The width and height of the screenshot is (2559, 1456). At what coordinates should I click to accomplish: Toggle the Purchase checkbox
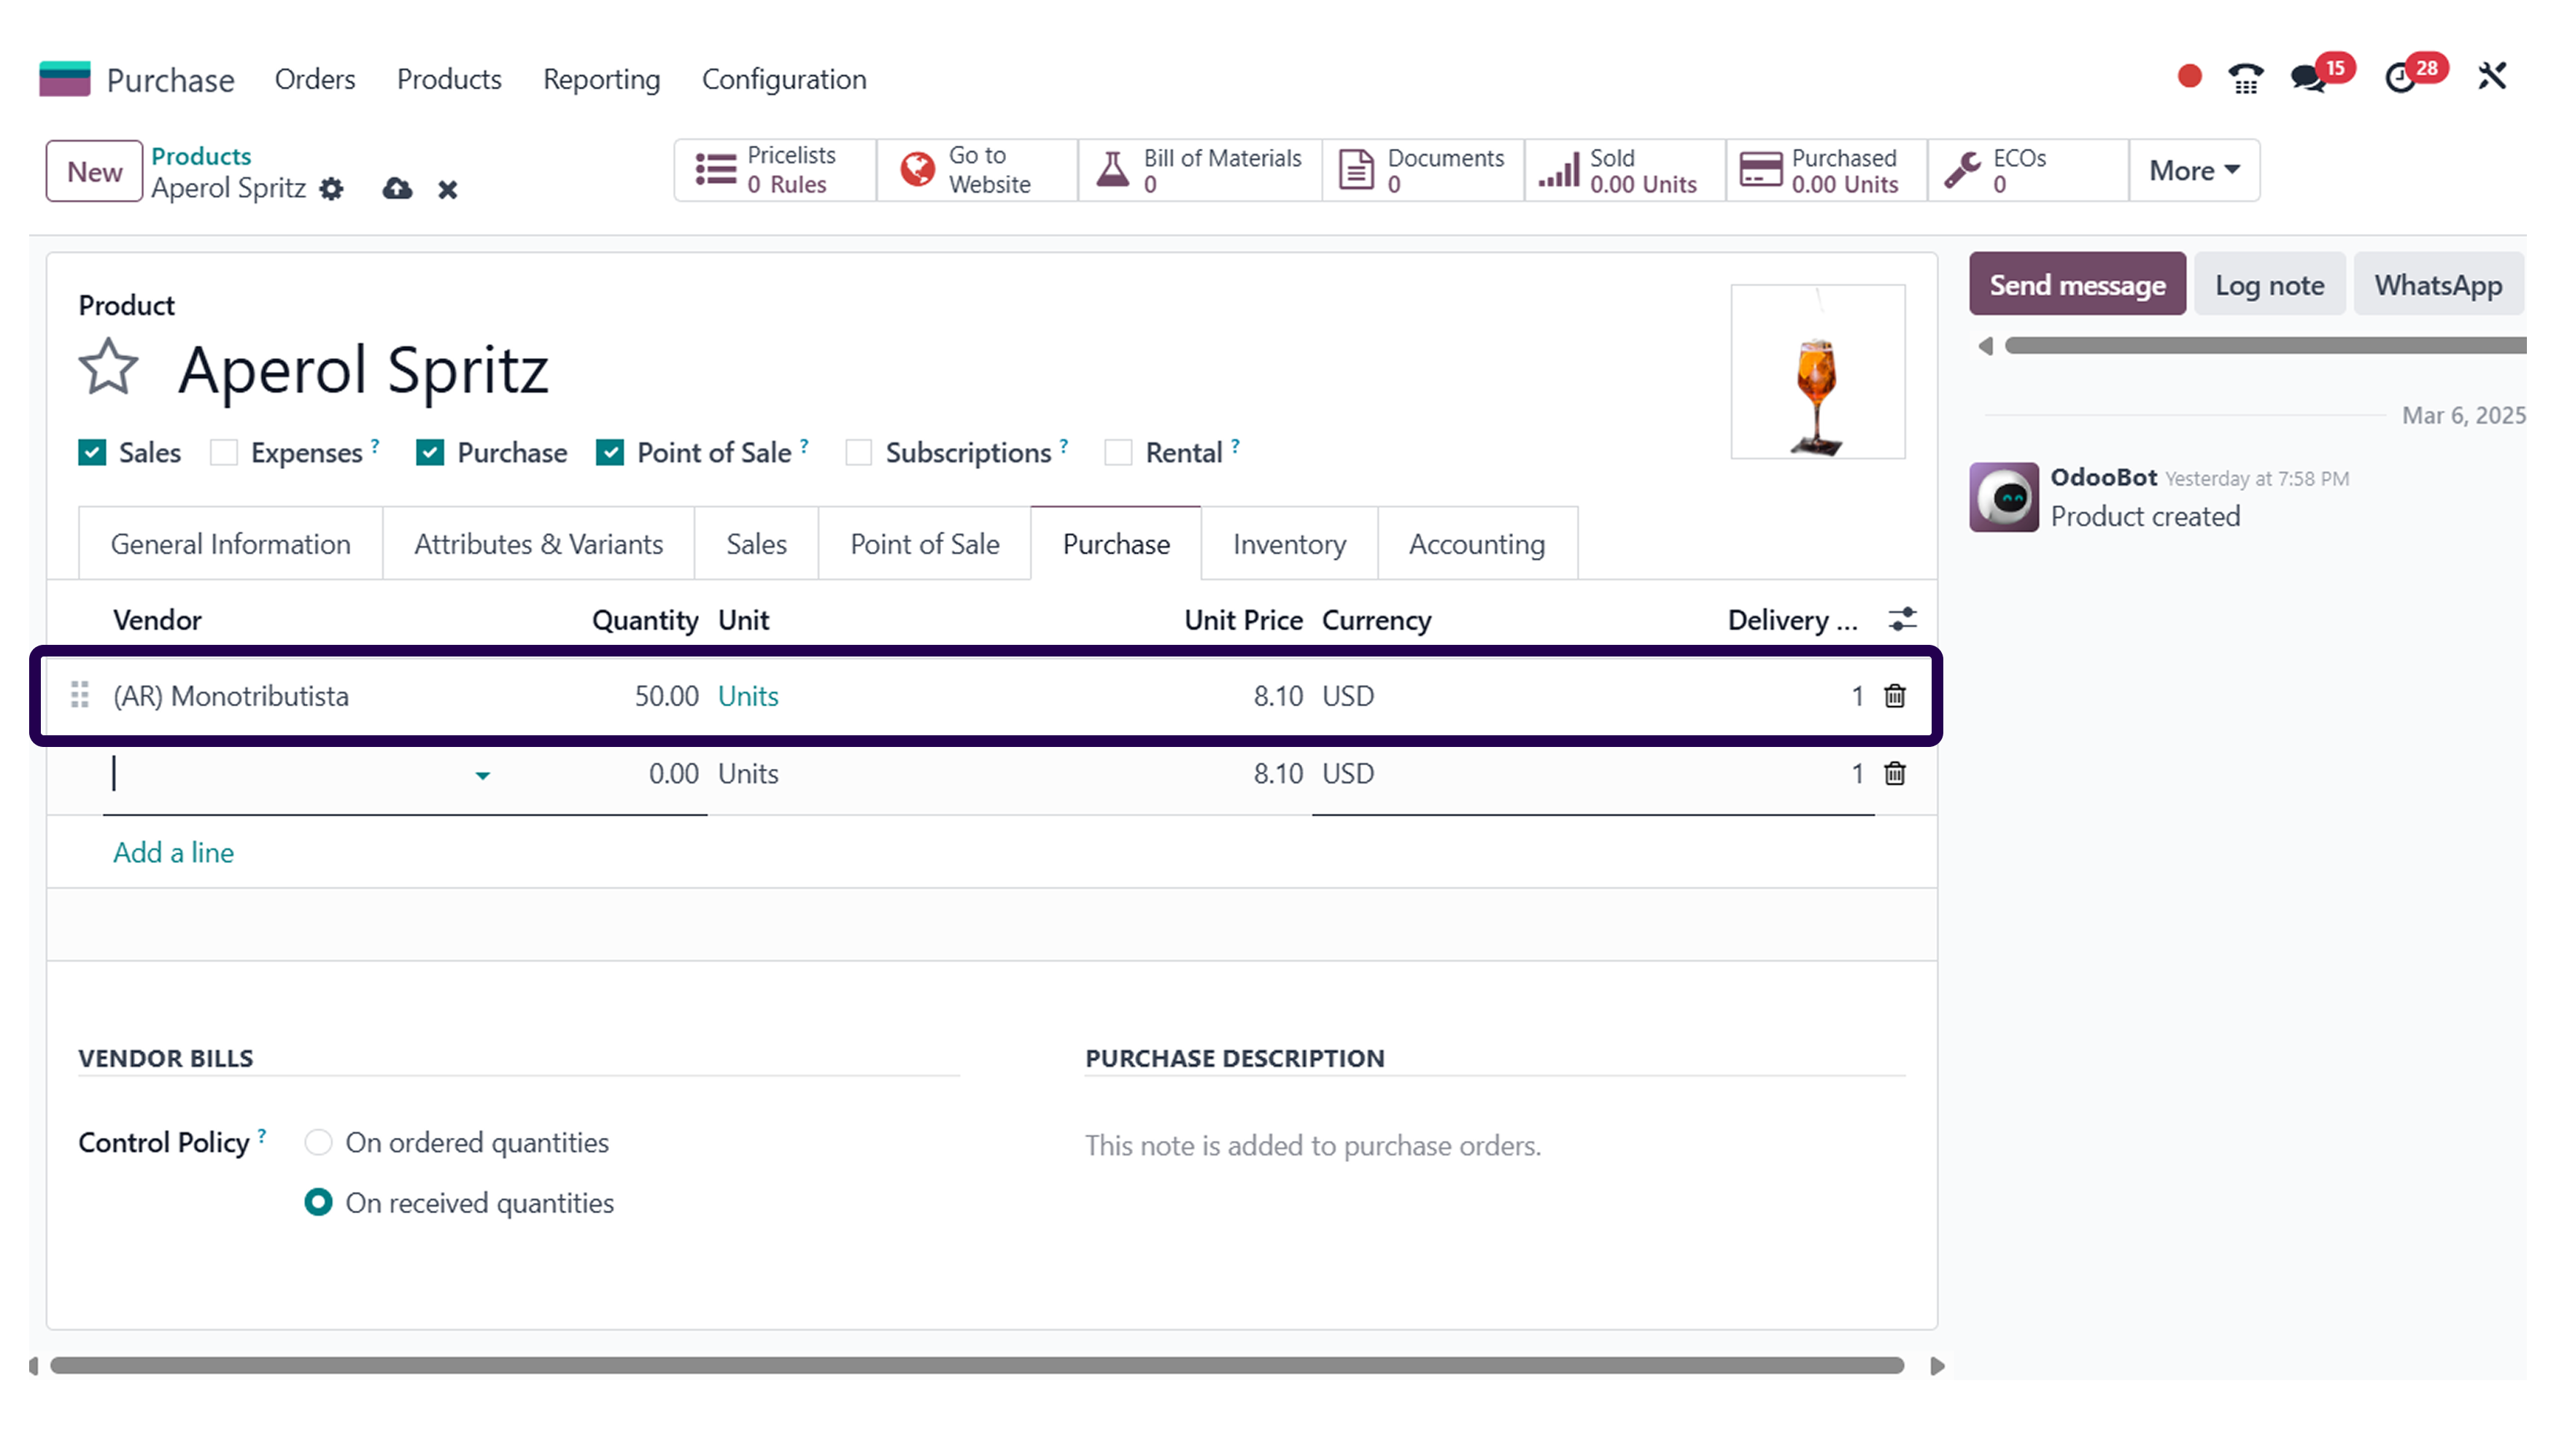coord(430,453)
